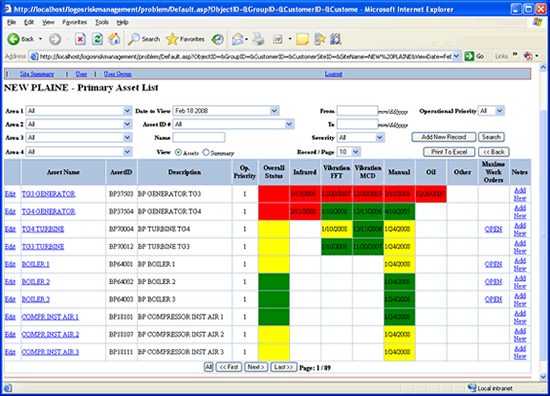
Task: Open the Edit menu
Action: (29, 22)
